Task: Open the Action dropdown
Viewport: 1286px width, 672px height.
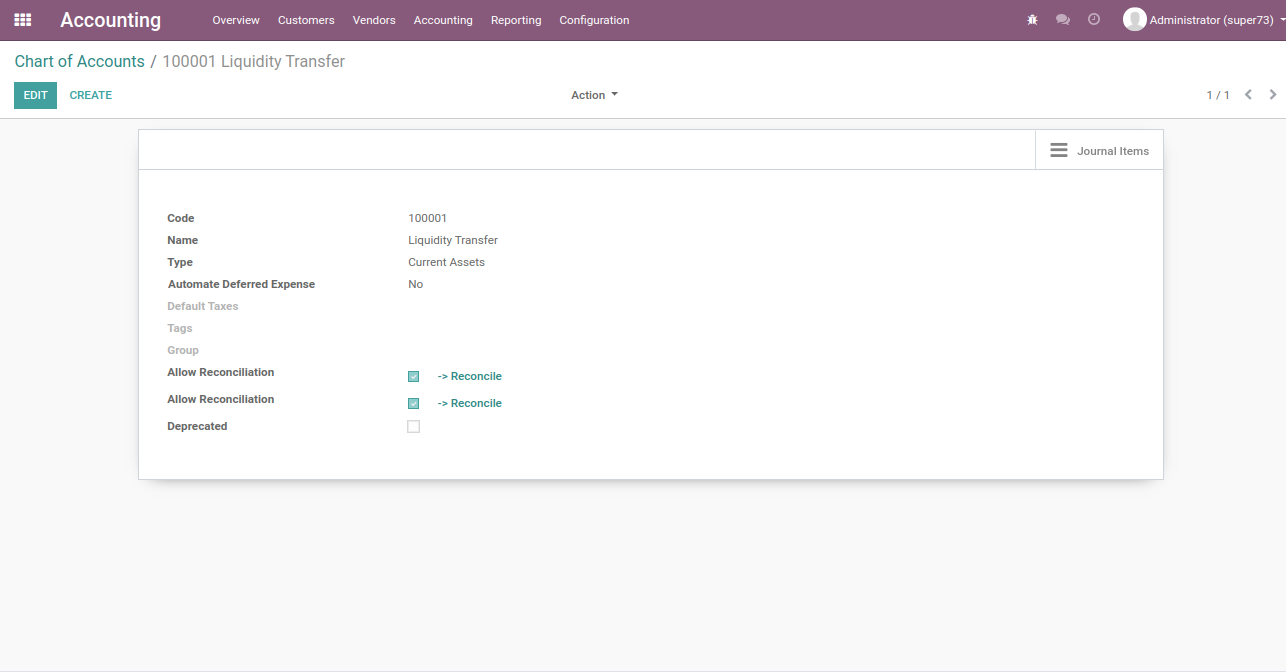Action: (x=593, y=94)
